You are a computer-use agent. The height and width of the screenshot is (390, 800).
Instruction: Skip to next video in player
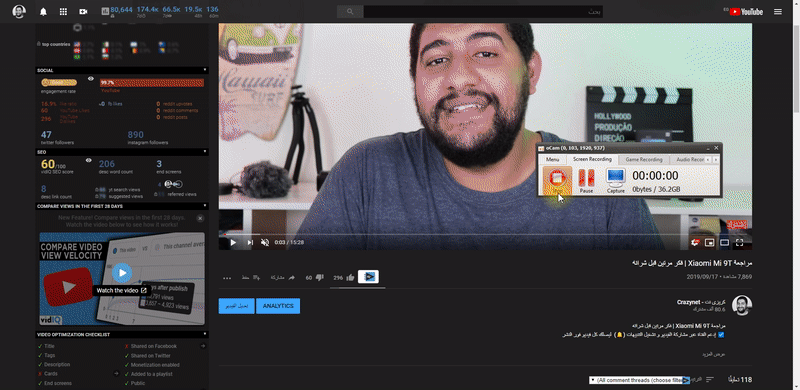(x=250, y=242)
